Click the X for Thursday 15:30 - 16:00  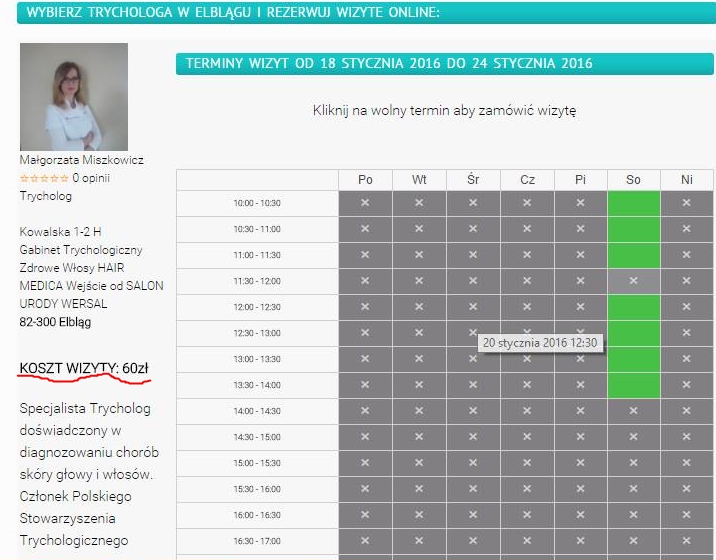[527, 489]
